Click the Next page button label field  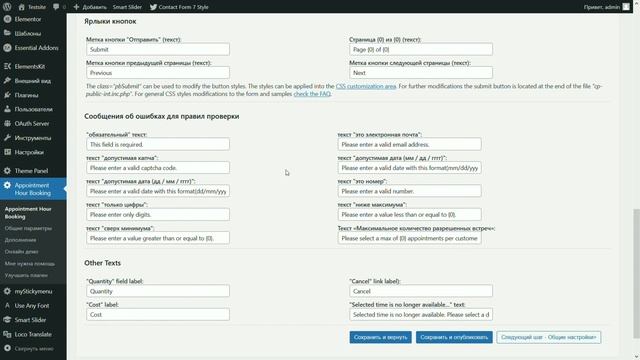pos(420,72)
